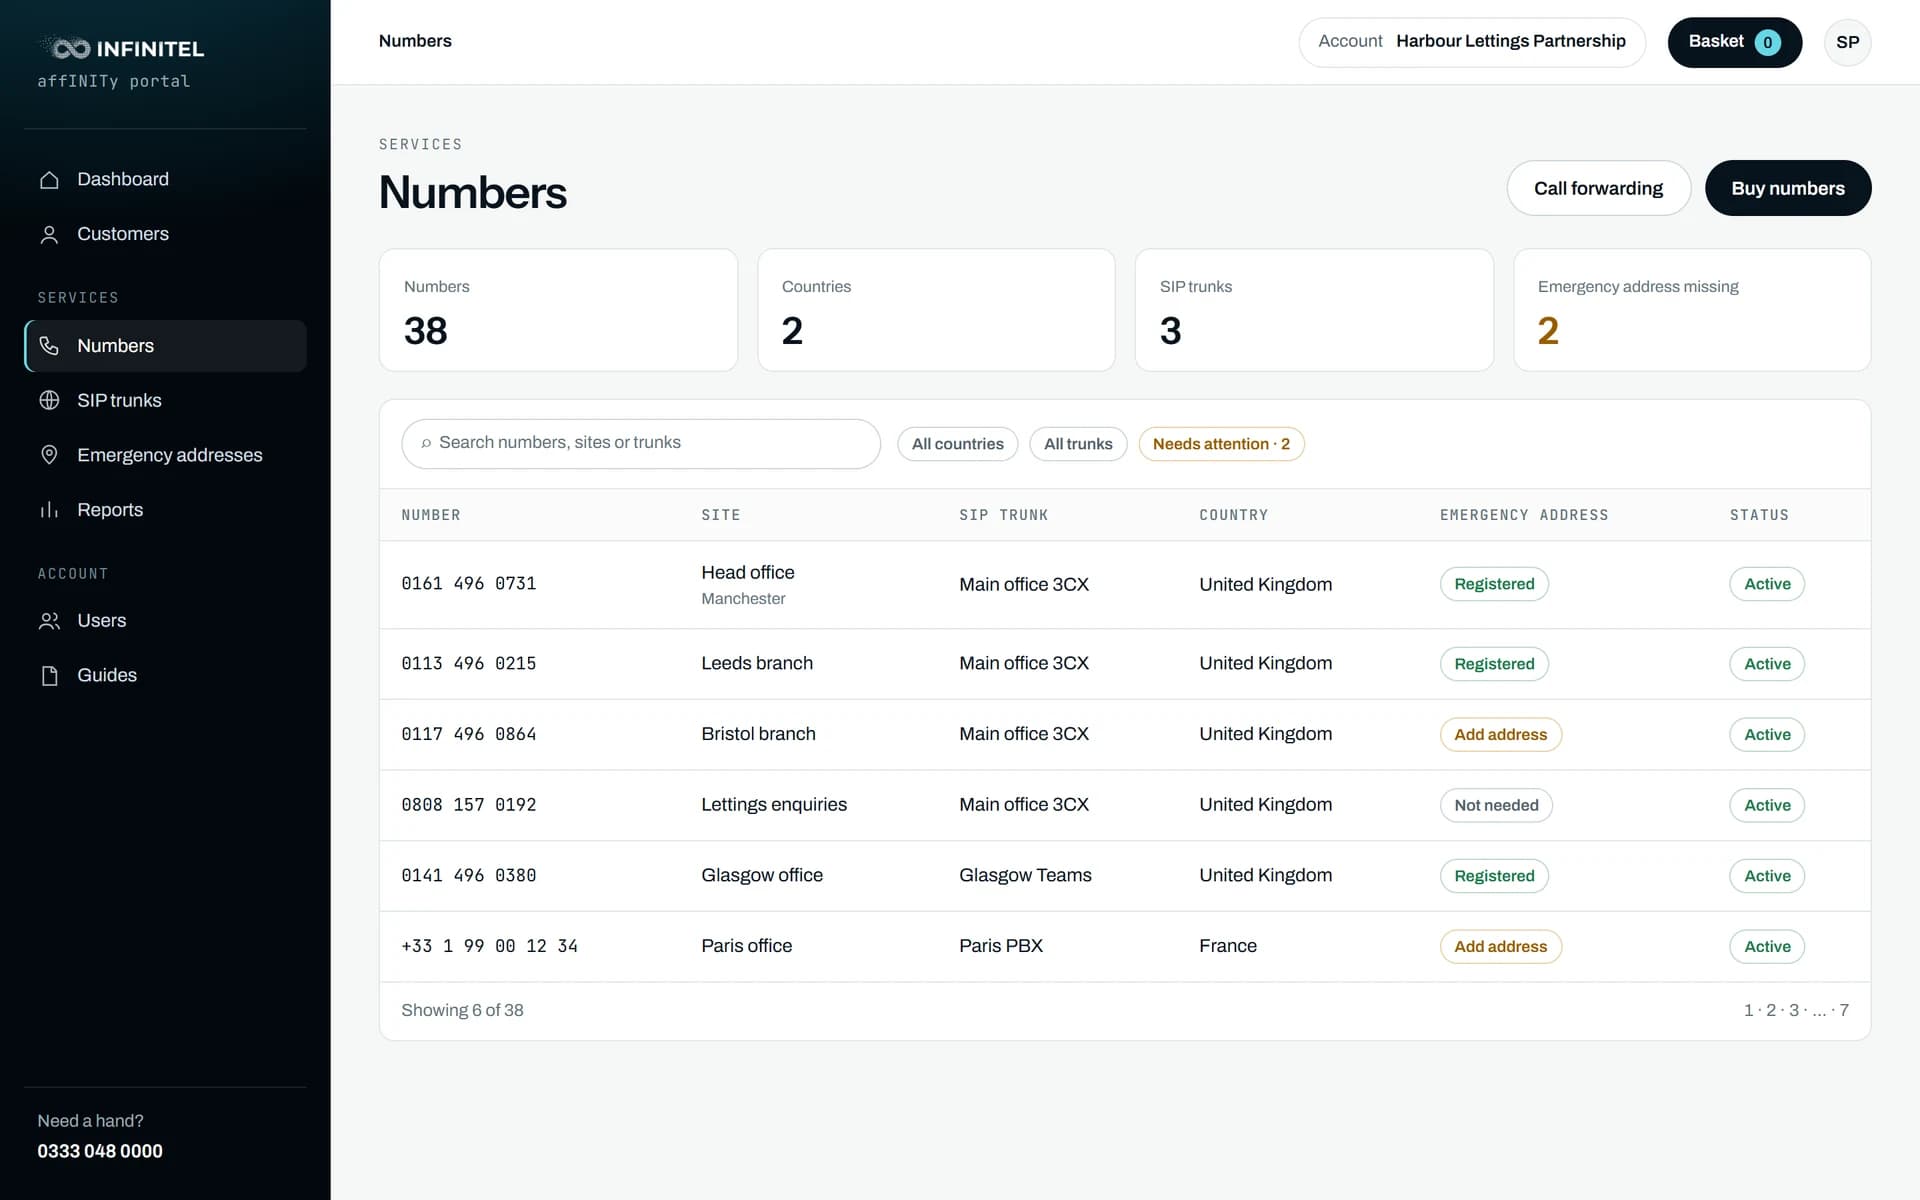1920x1200 pixels.
Task: Click number +33 1 99 00 12 34
Action: (x=489, y=946)
